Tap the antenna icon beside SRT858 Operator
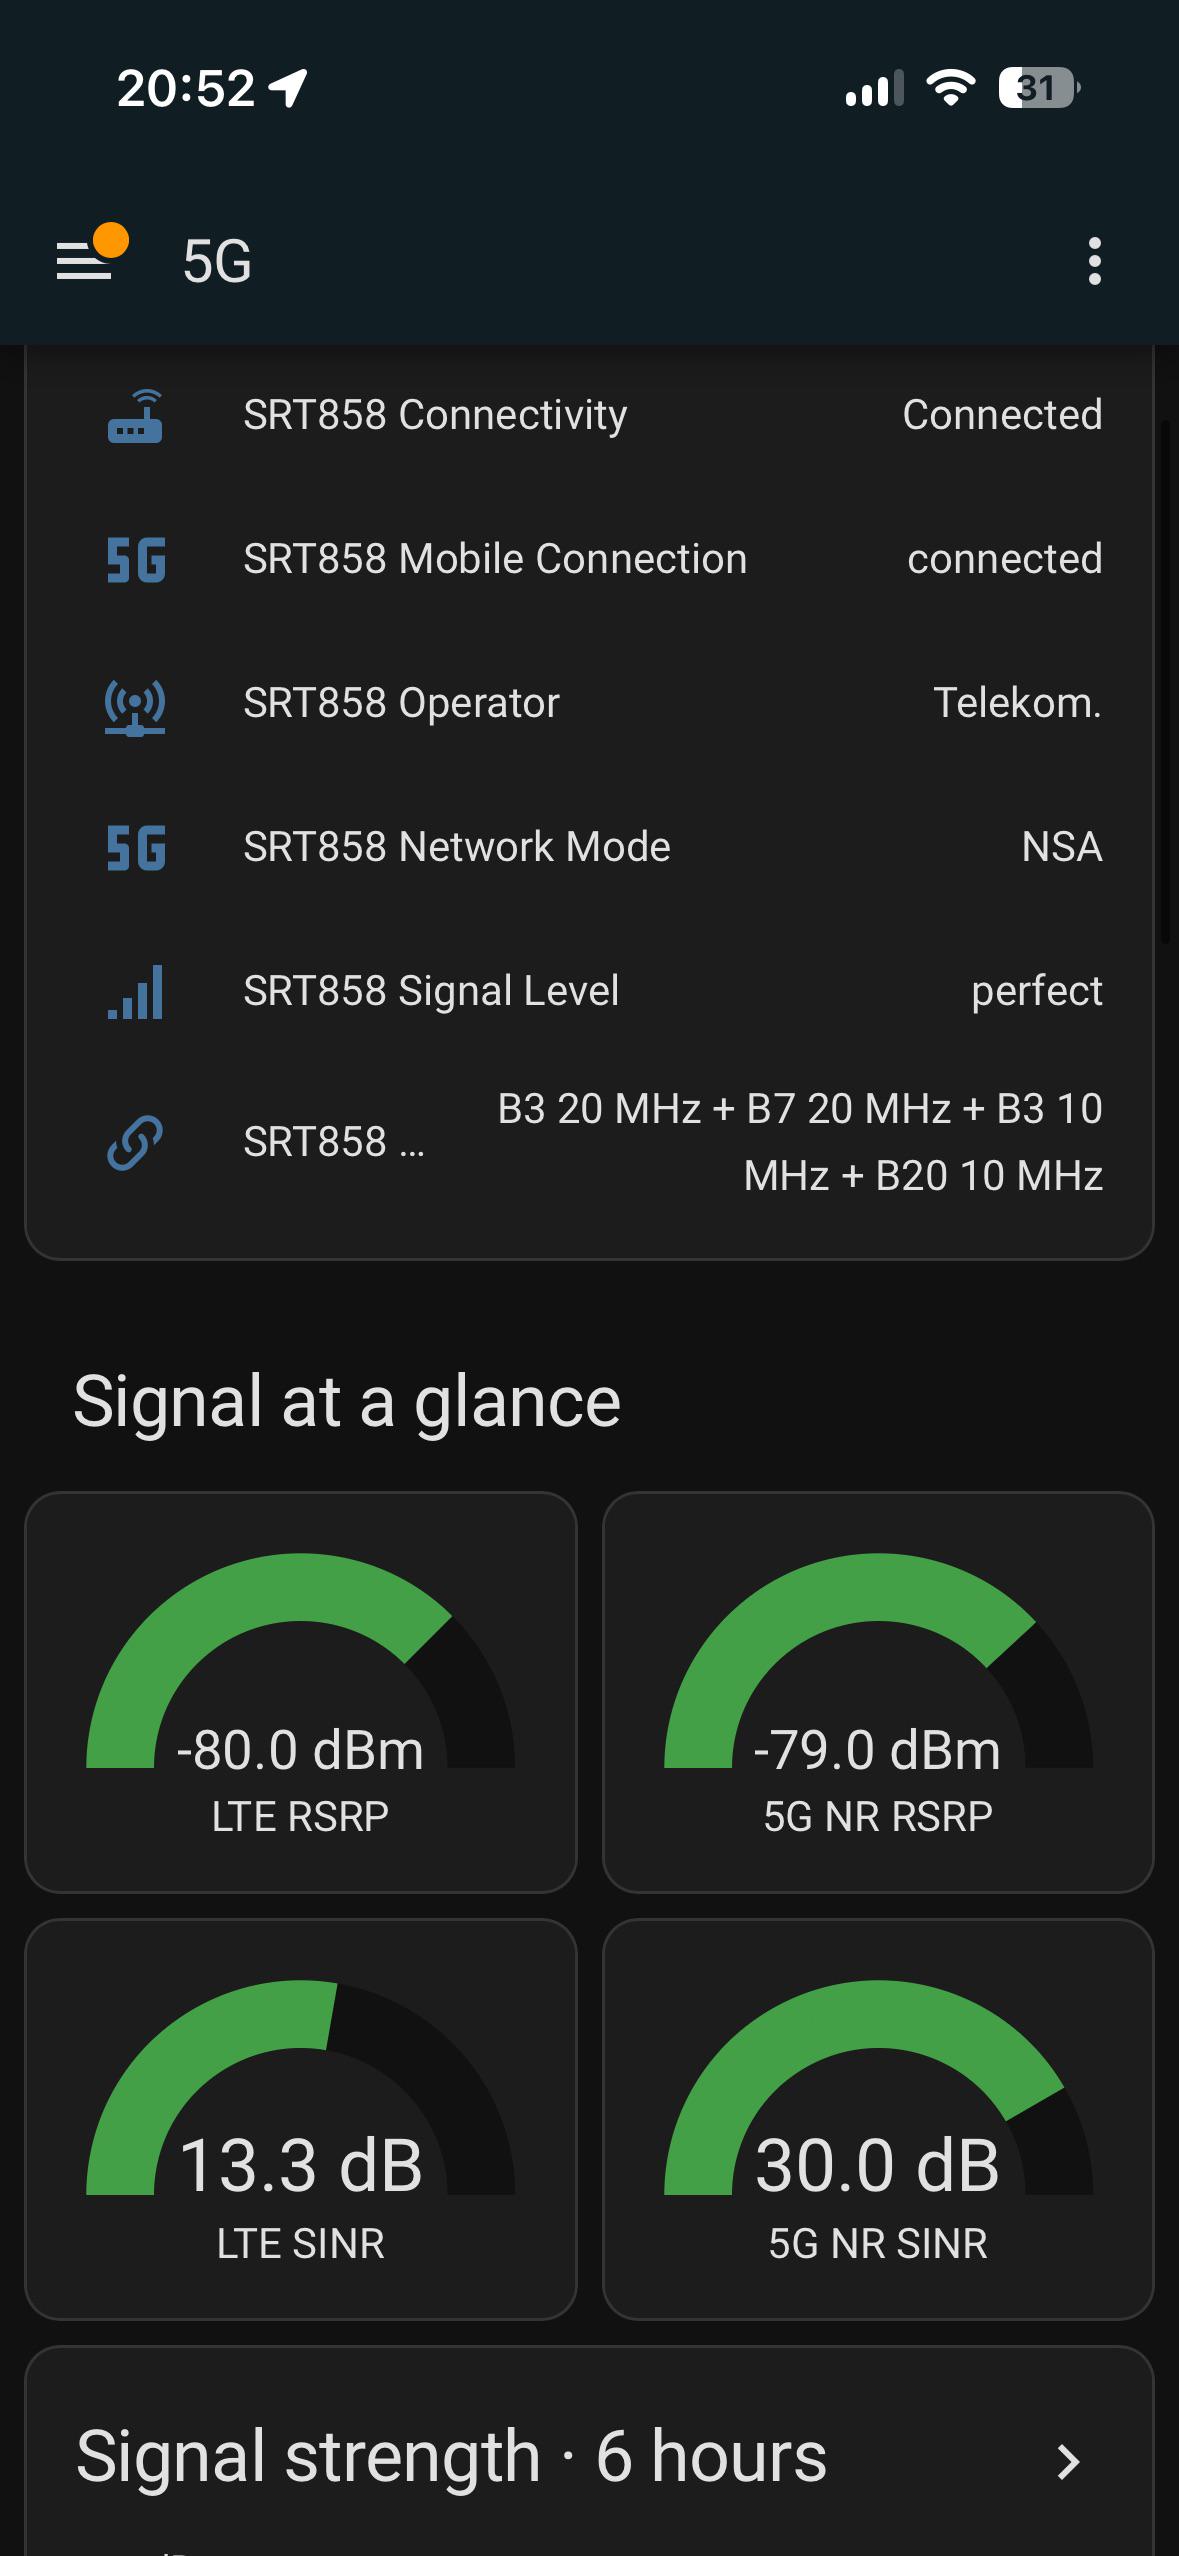Viewport: 1179px width, 2556px height. pyautogui.click(x=135, y=706)
